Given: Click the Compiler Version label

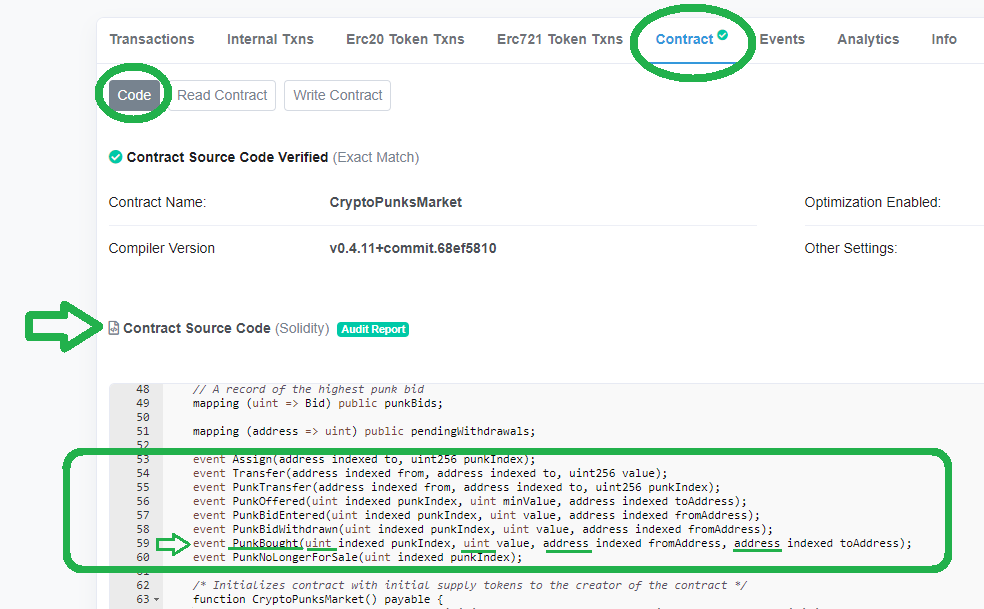Looking at the screenshot, I should click(161, 248).
